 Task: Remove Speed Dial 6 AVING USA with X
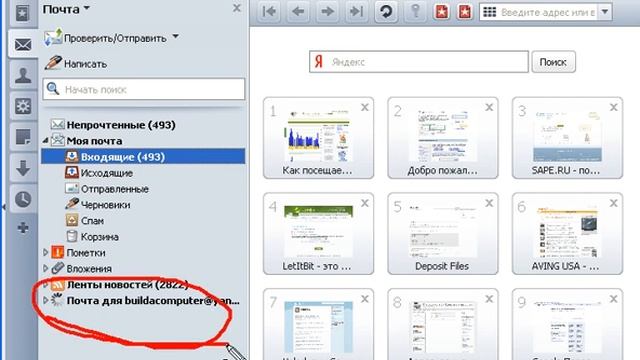(613, 203)
